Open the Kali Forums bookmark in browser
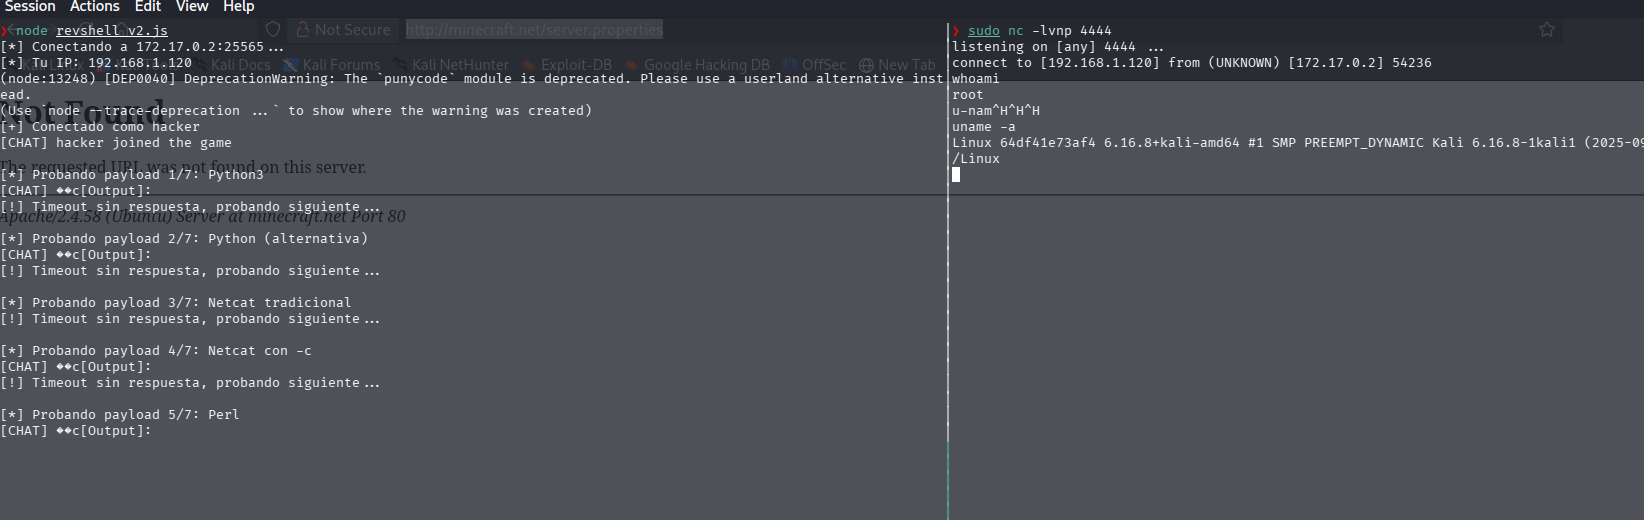Image resolution: width=1644 pixels, height=520 pixels. pyautogui.click(x=332, y=65)
